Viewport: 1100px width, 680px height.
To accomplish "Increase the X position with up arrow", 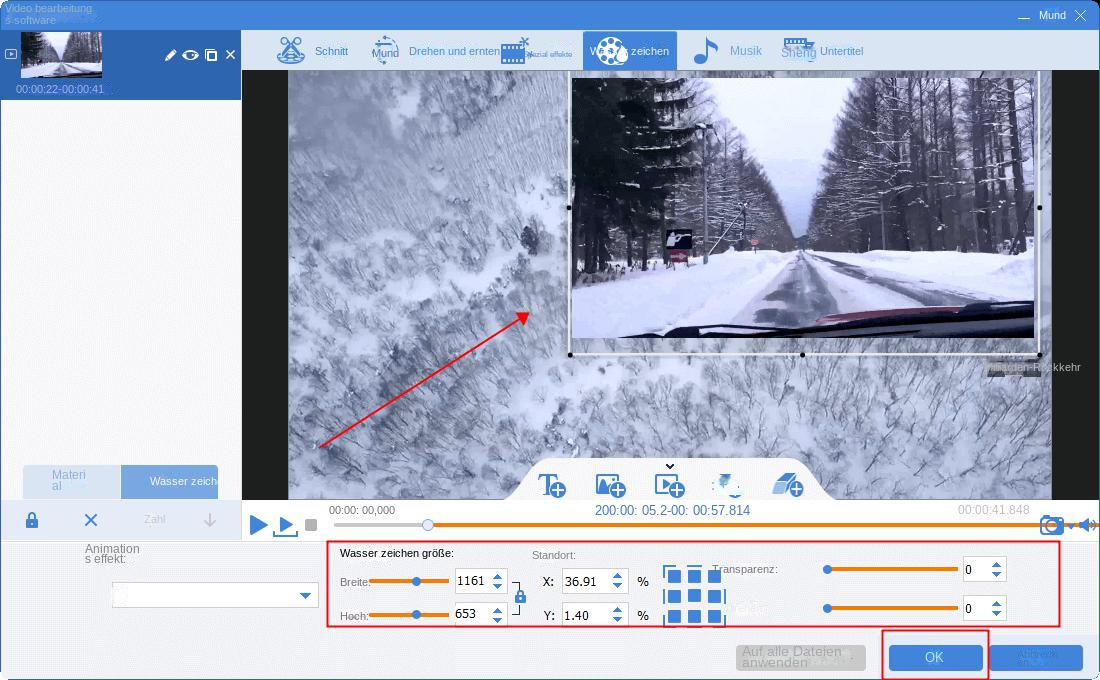I will [x=617, y=576].
